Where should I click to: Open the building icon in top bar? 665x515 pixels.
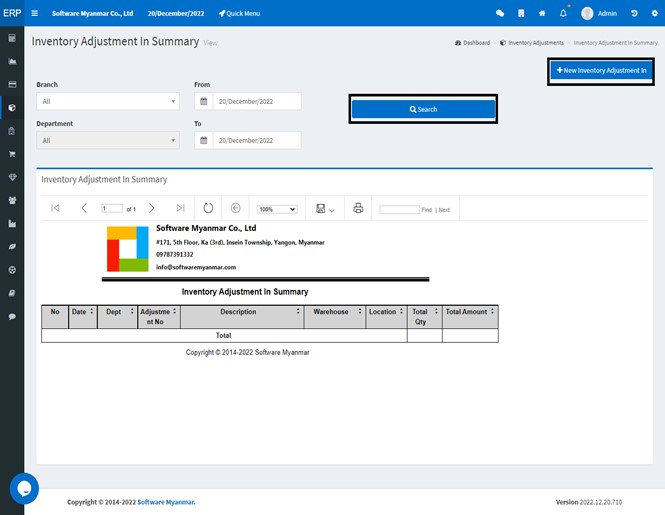521,13
